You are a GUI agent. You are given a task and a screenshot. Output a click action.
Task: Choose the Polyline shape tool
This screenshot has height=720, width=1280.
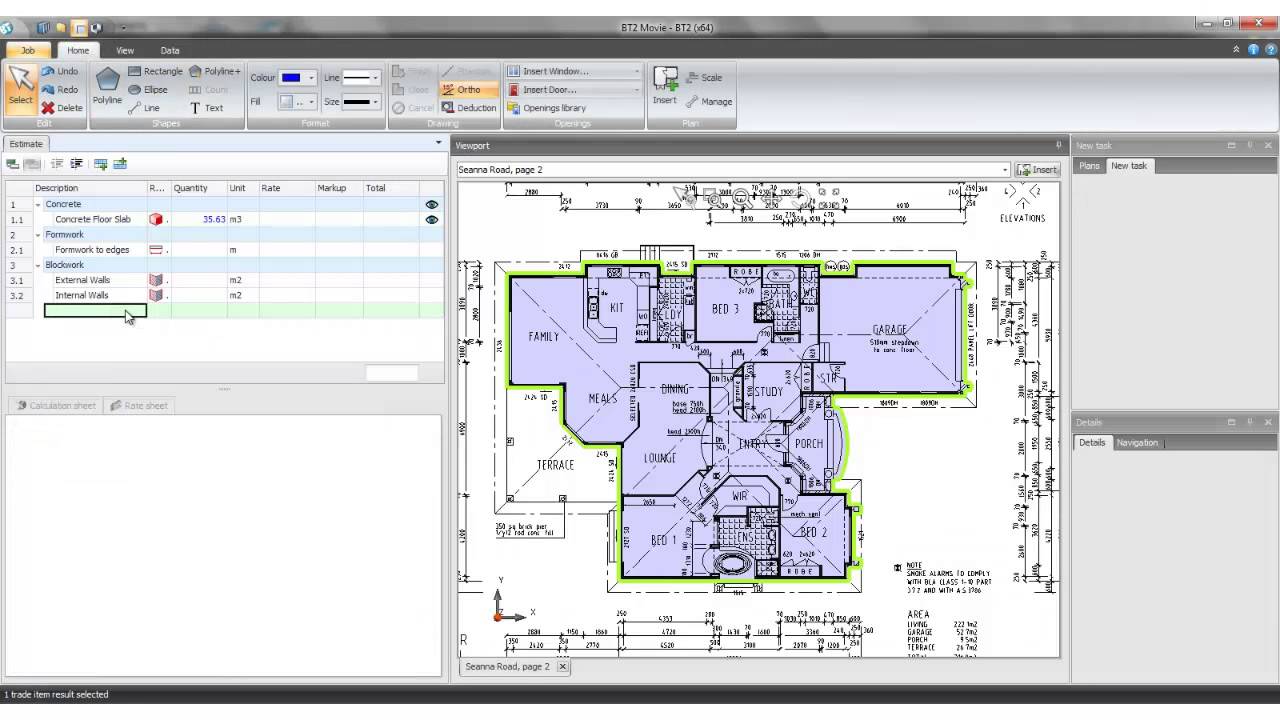pyautogui.click(x=107, y=87)
